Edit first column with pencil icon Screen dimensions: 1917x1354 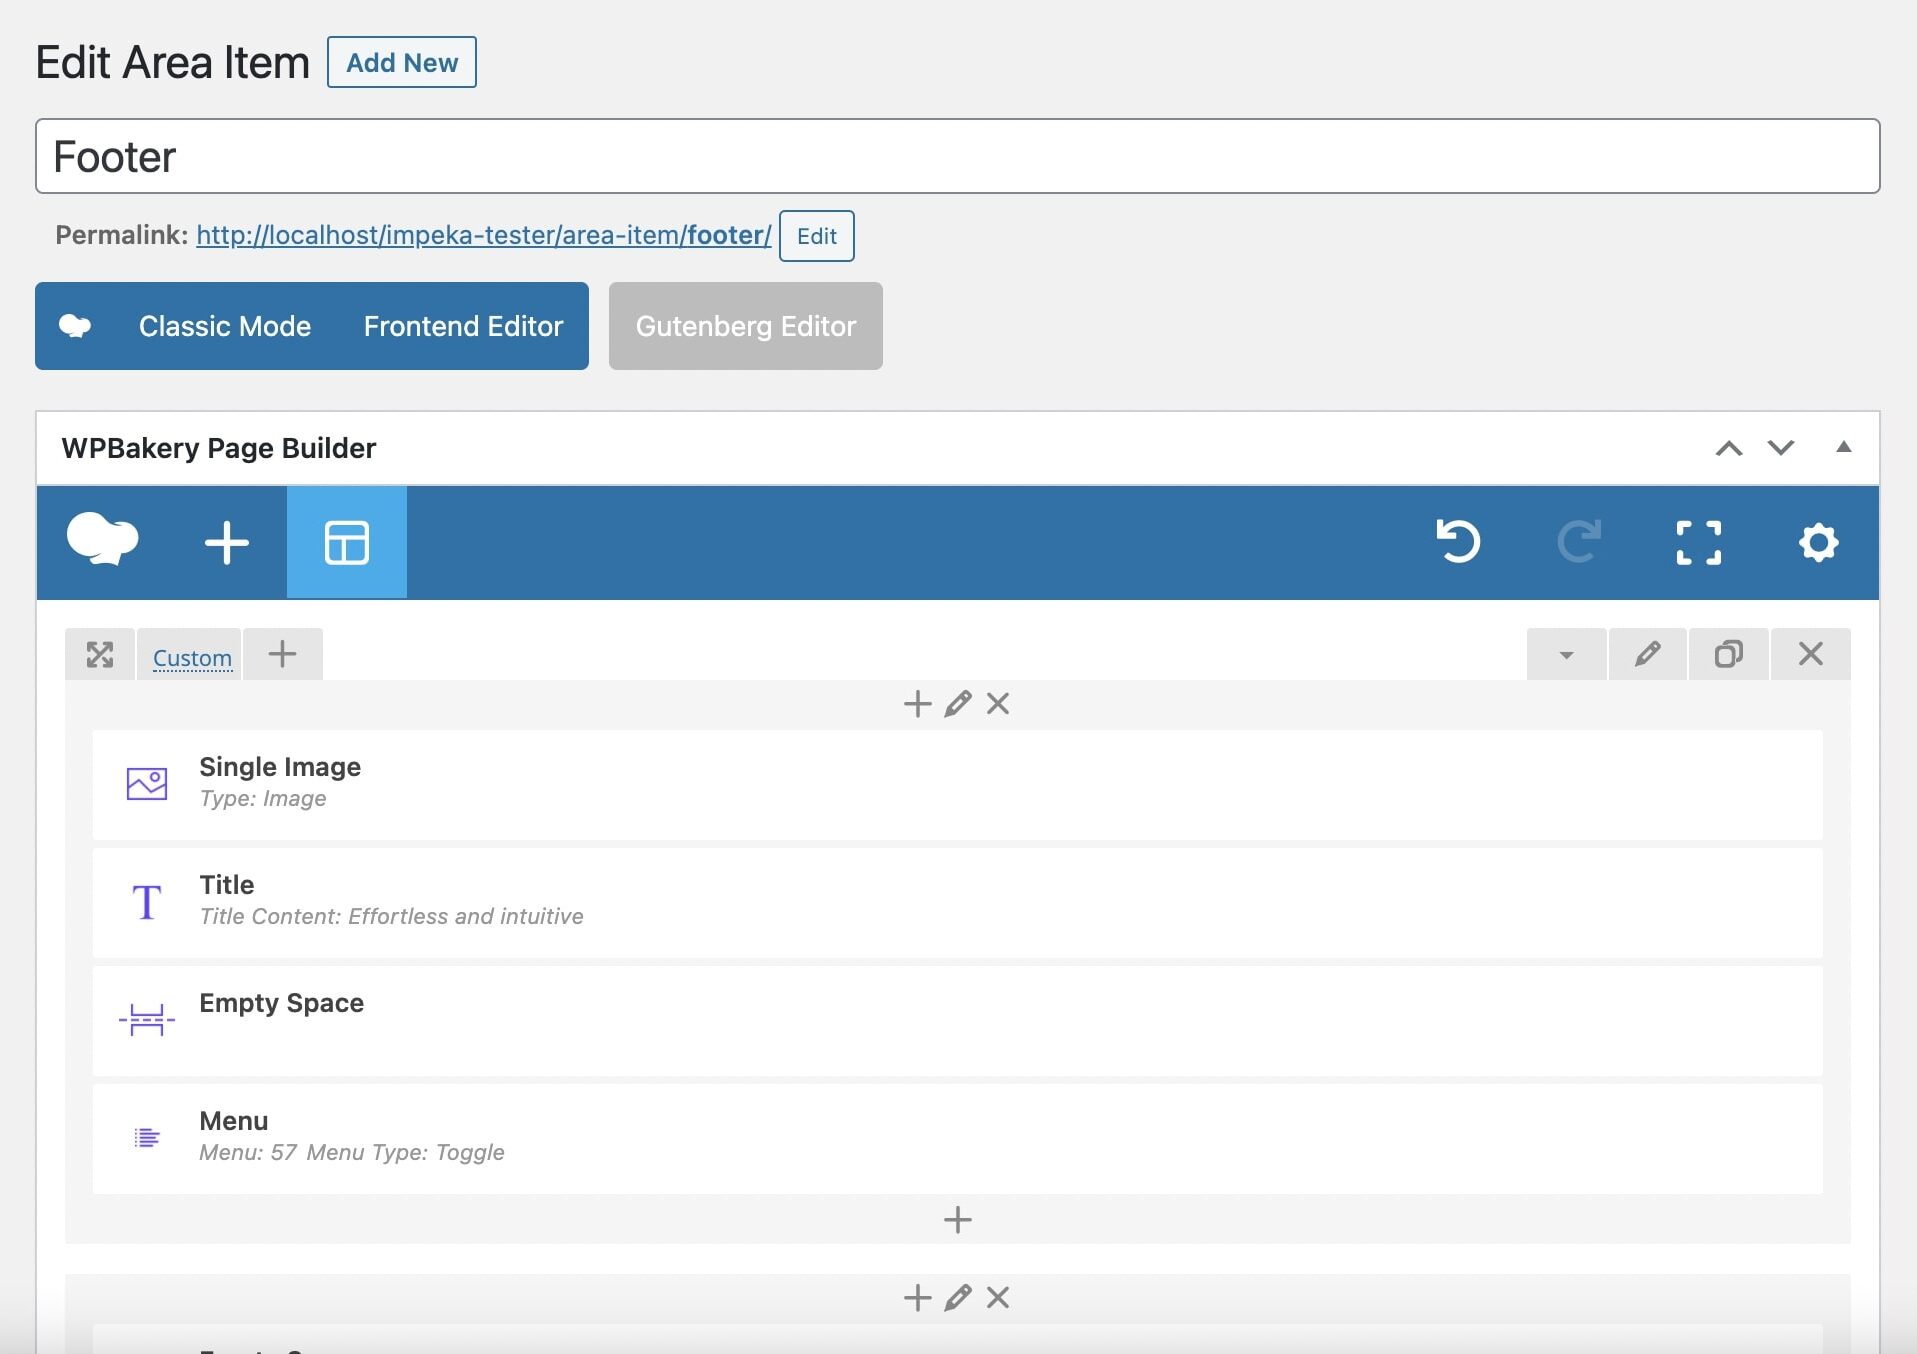(x=958, y=704)
